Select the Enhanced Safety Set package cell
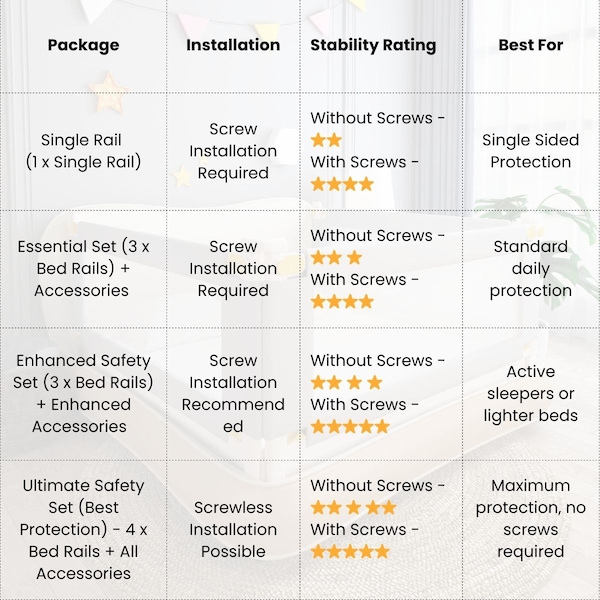Screen dimensions: 600x600 coord(83,393)
